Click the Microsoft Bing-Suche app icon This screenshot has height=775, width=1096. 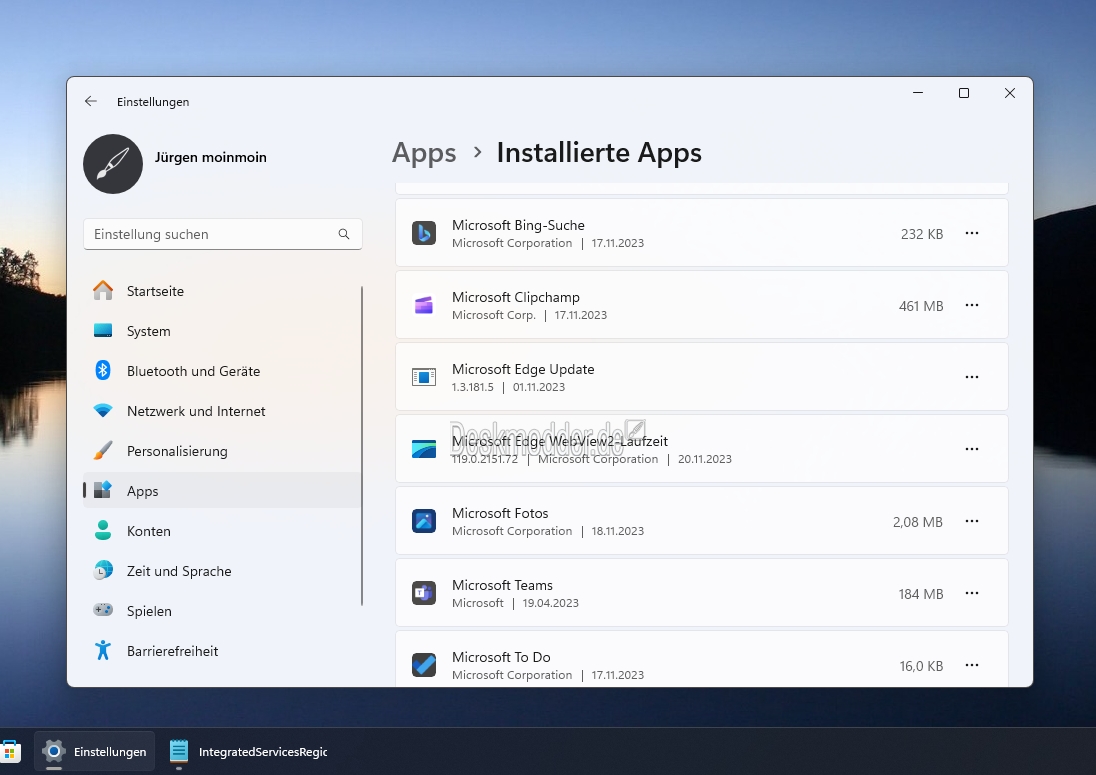(x=424, y=233)
